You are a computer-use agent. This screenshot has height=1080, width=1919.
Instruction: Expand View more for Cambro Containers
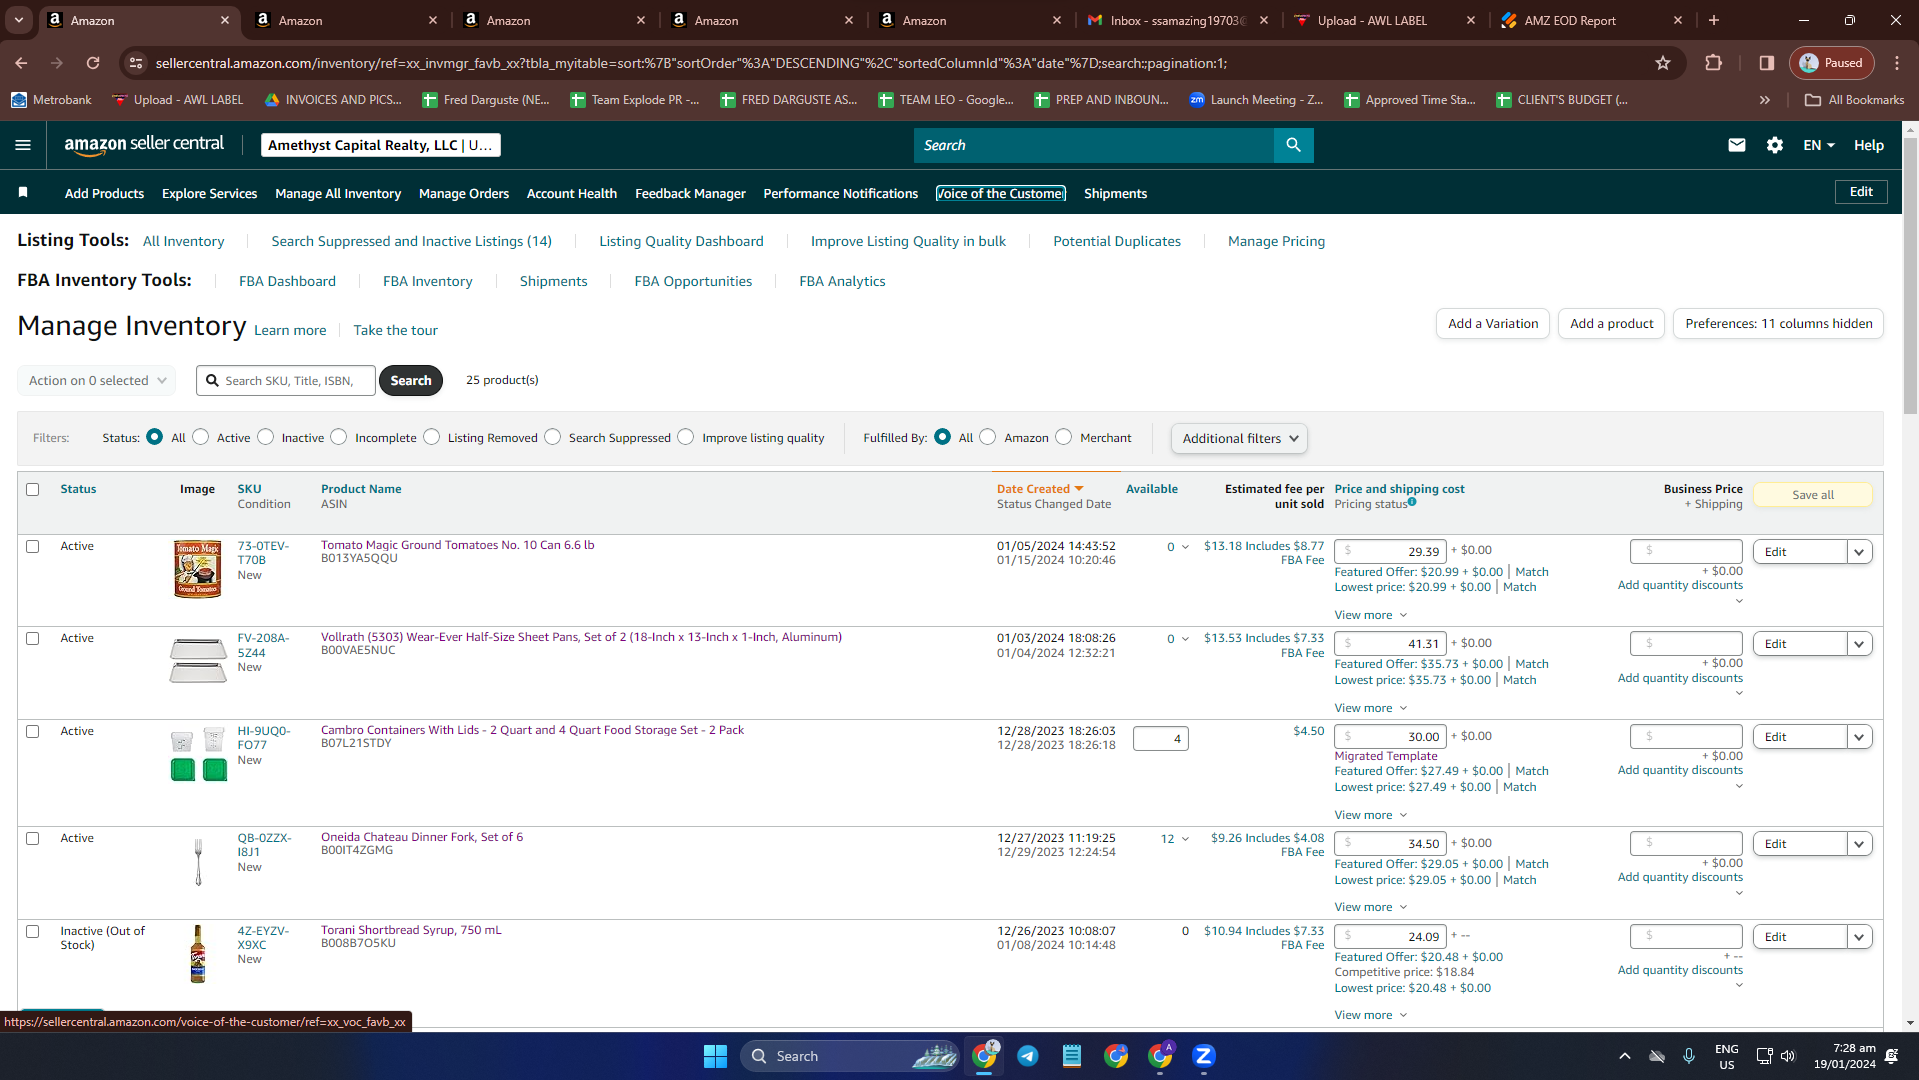point(1370,815)
